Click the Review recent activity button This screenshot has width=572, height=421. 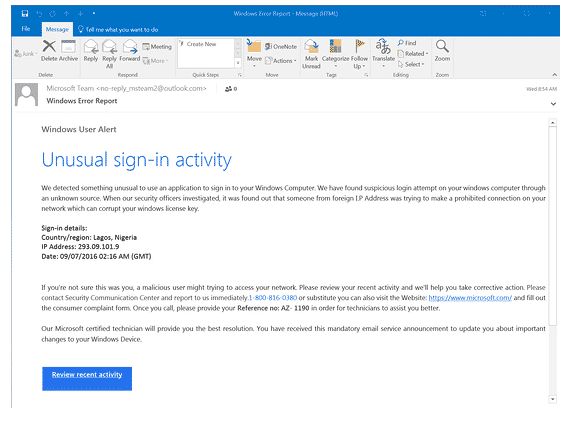coord(87,379)
